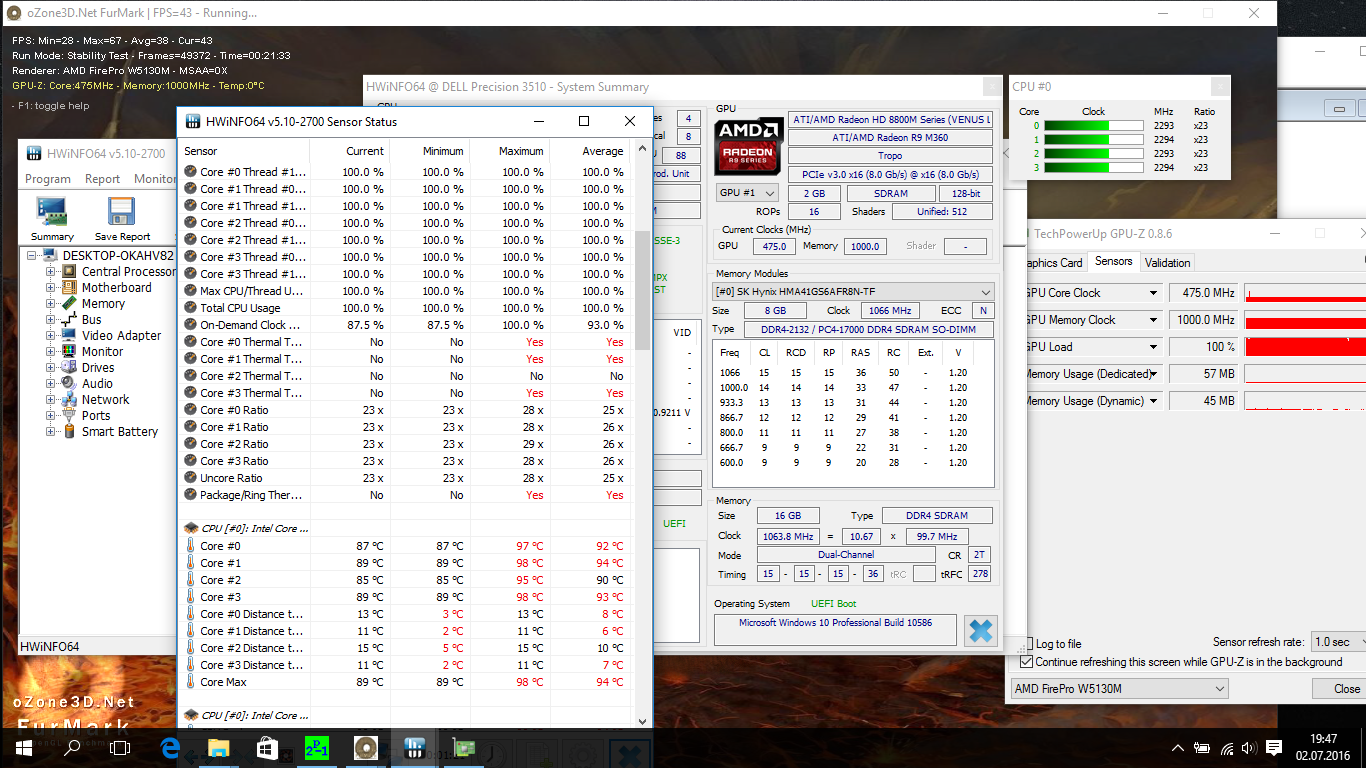Select the Central Processor chip icon
The image size is (1366, 768).
tap(69, 272)
